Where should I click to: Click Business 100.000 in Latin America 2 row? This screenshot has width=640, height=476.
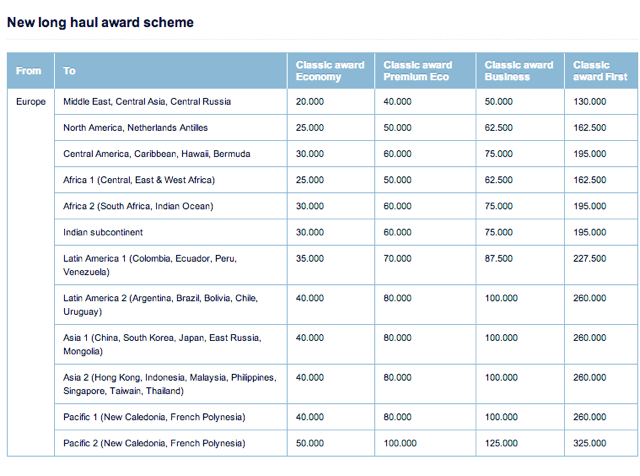(x=501, y=298)
